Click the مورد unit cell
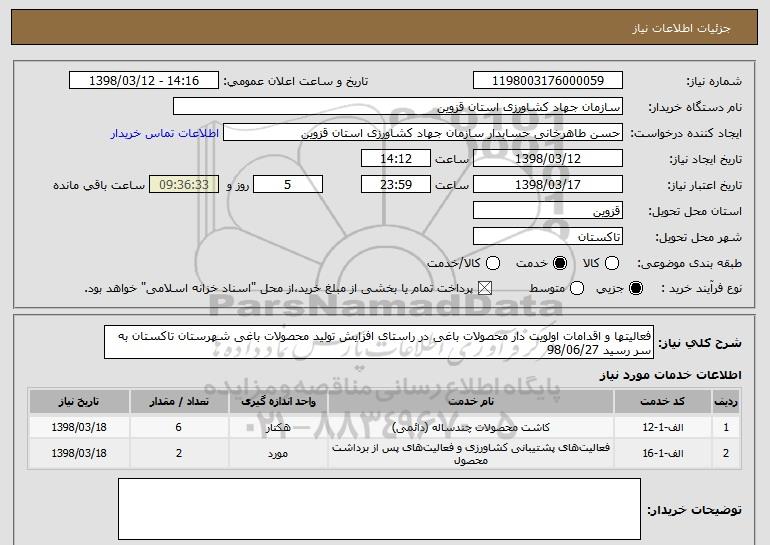770x545 pixels. coord(278,453)
